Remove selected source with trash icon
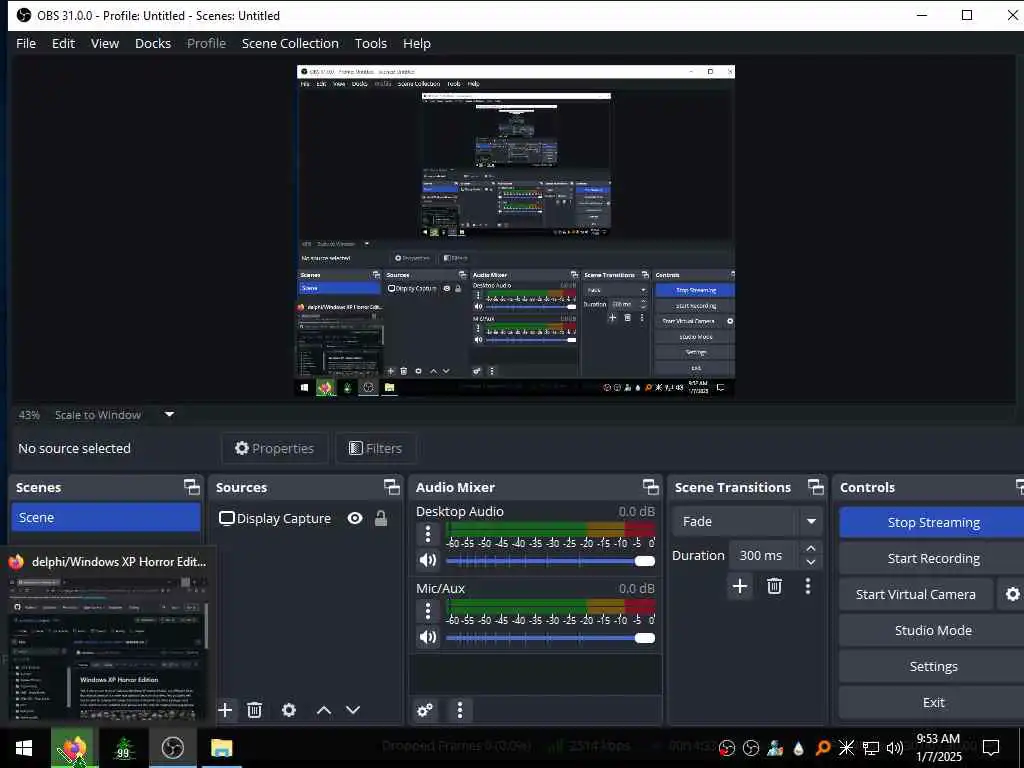1024x768 pixels. 255,710
